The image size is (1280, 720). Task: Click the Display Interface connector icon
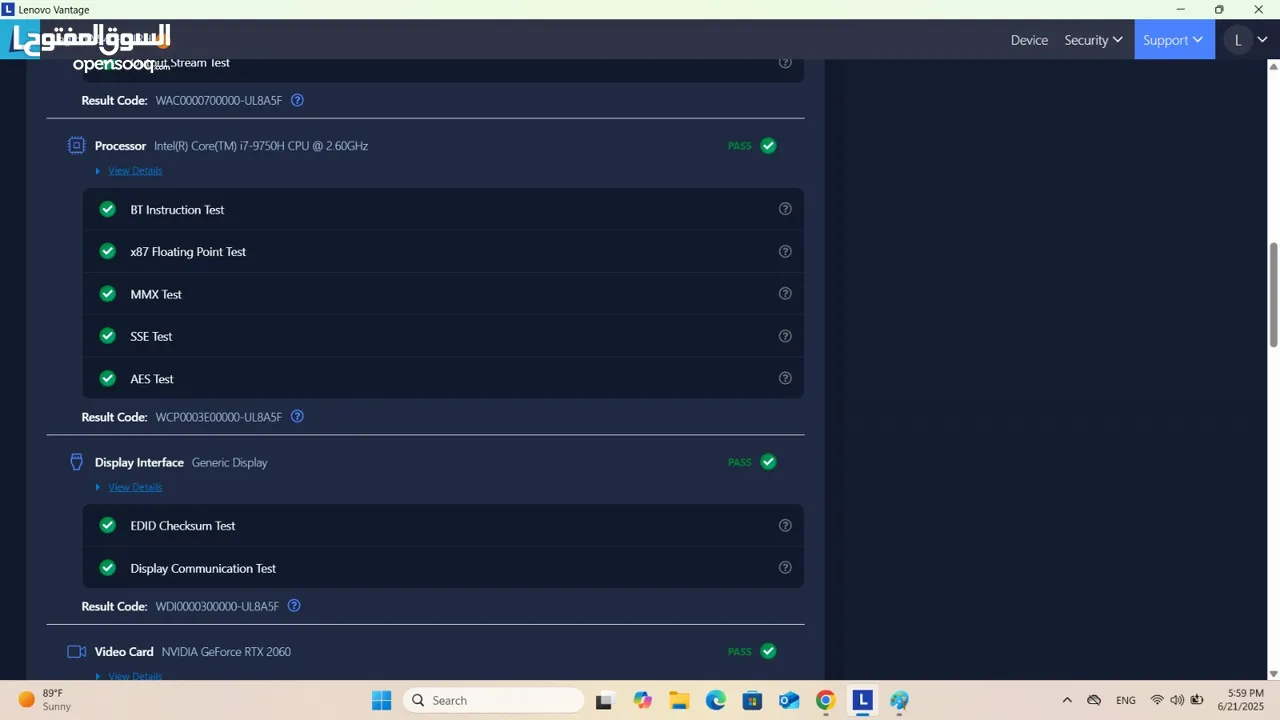pos(76,462)
